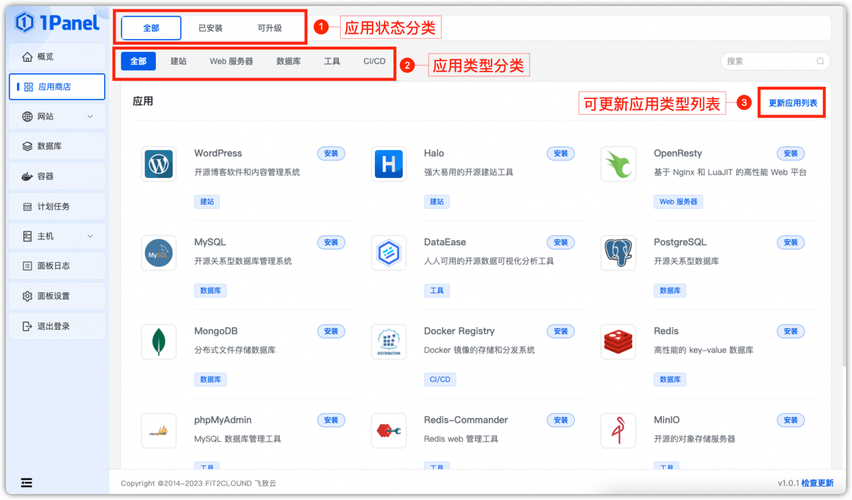The height and width of the screenshot is (500, 852).
Task: Open the 数据库 sidebar item
Action: tap(57, 146)
